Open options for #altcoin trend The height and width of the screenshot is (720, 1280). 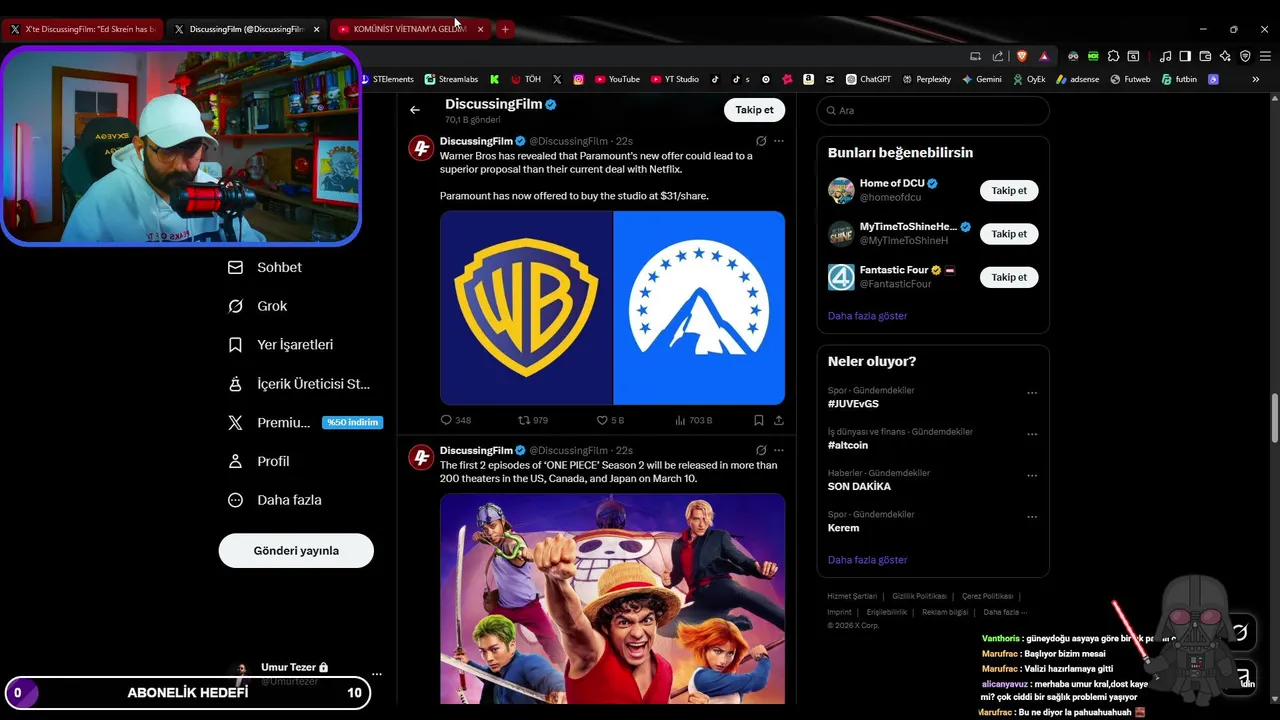(1032, 435)
